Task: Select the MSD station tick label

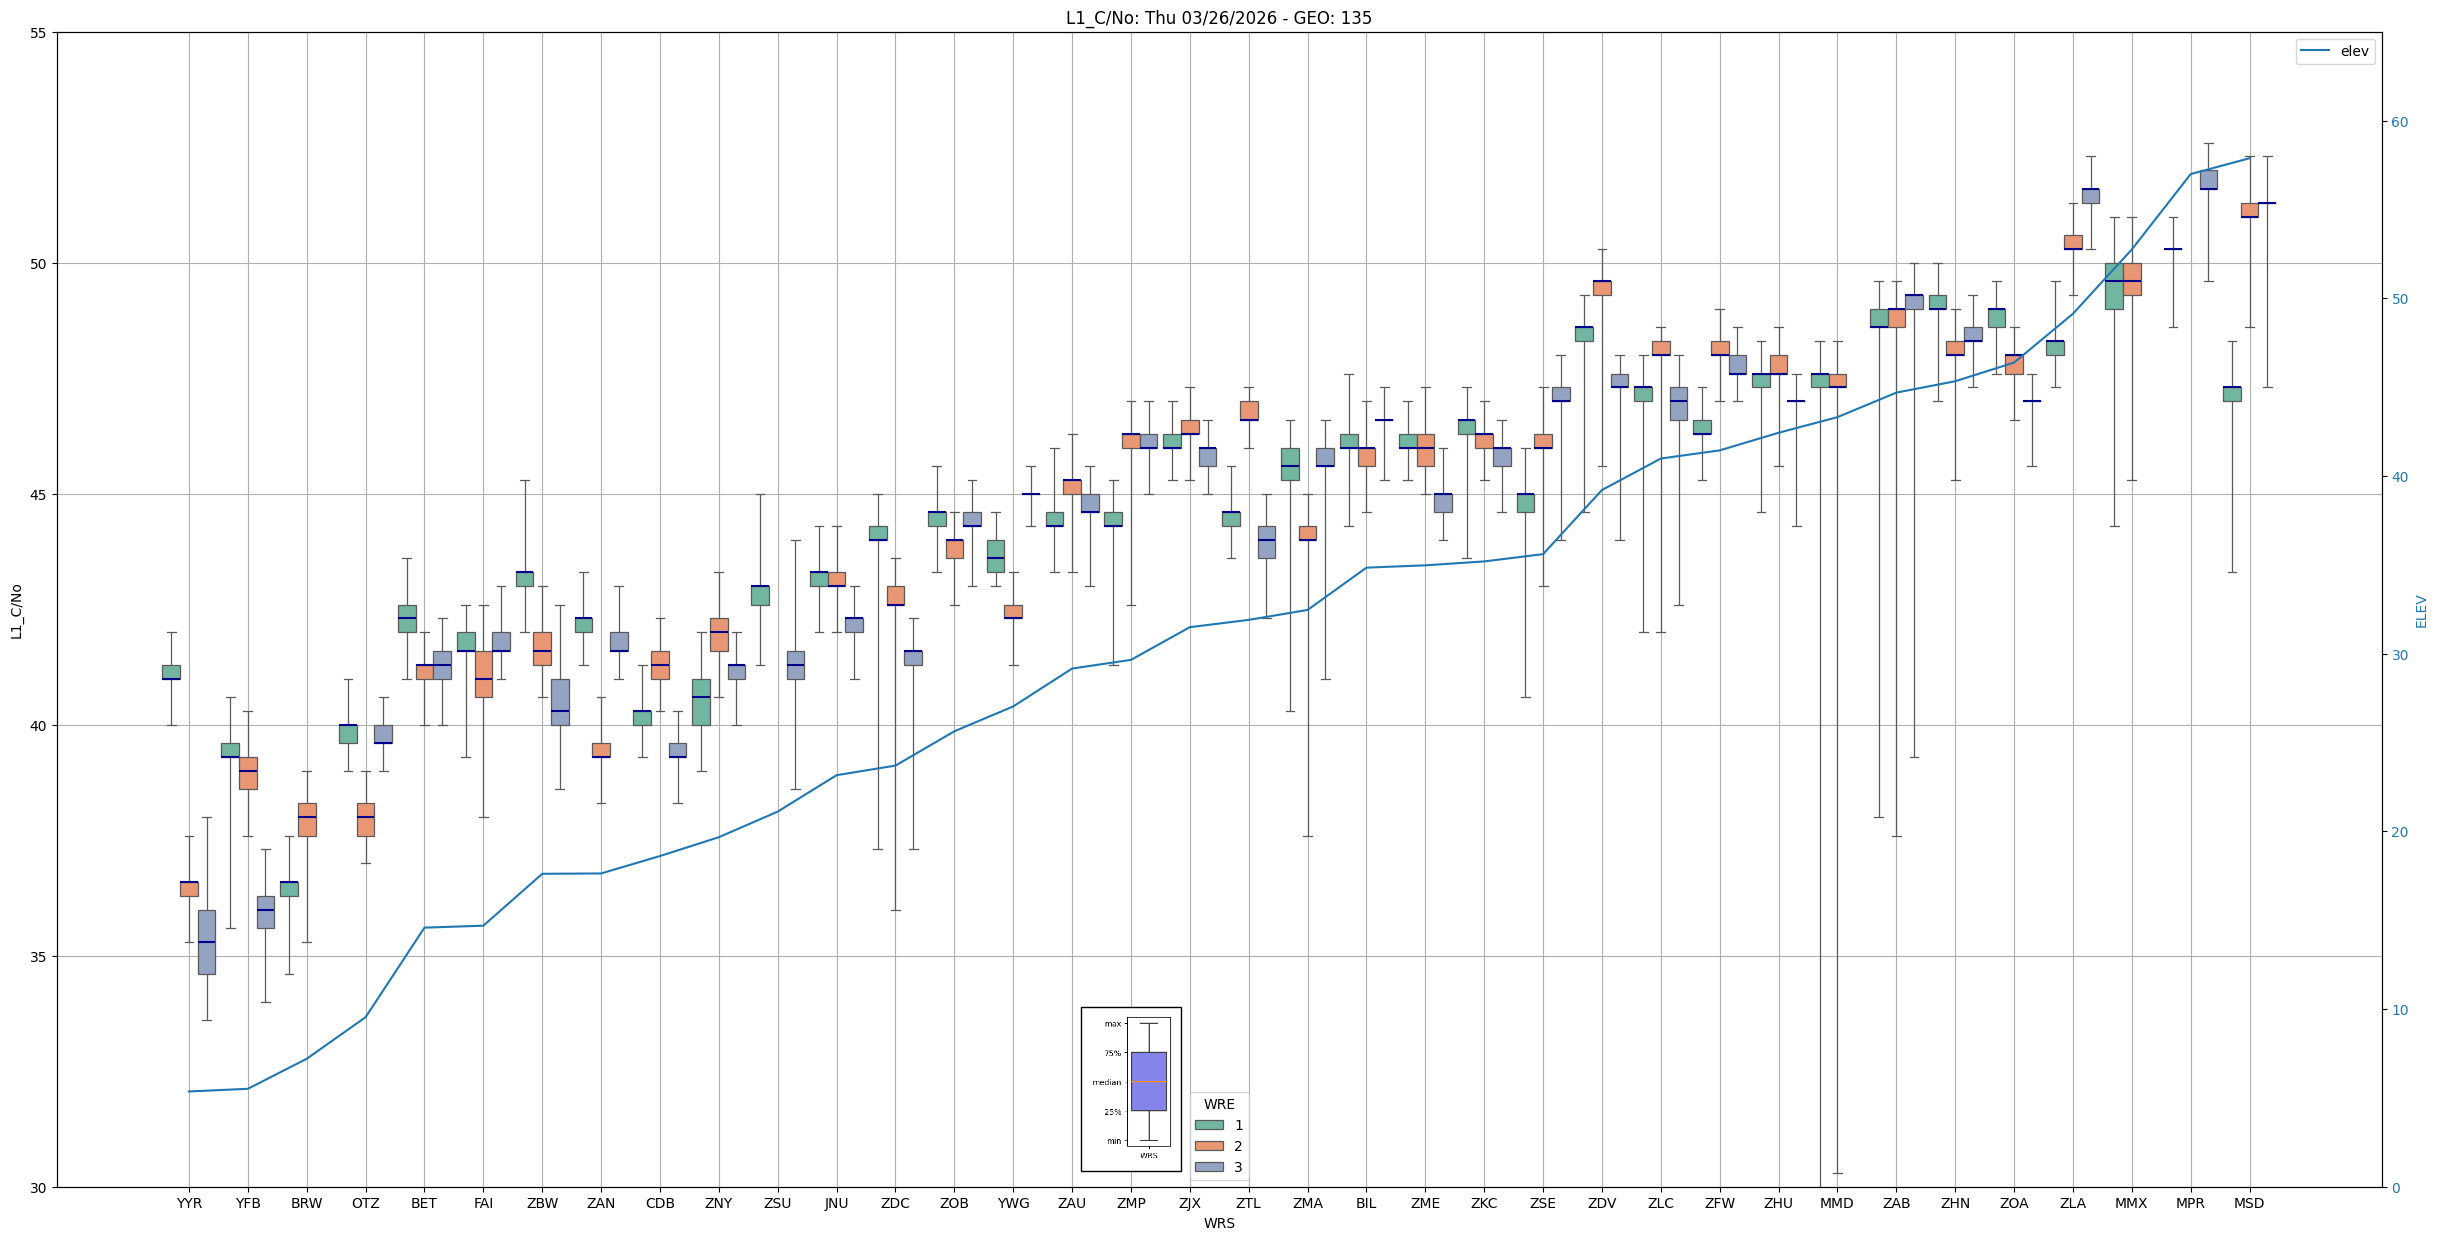Action: click(2249, 1203)
